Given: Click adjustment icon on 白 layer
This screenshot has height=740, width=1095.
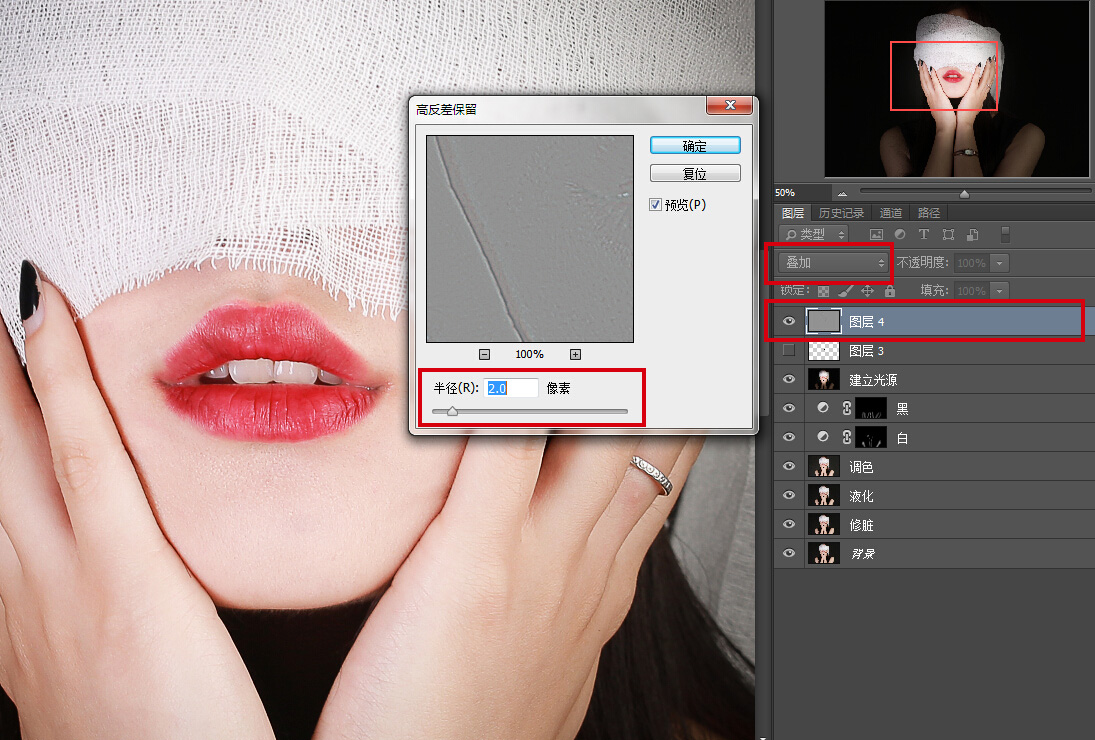Looking at the screenshot, I should pyautogui.click(x=823, y=436).
